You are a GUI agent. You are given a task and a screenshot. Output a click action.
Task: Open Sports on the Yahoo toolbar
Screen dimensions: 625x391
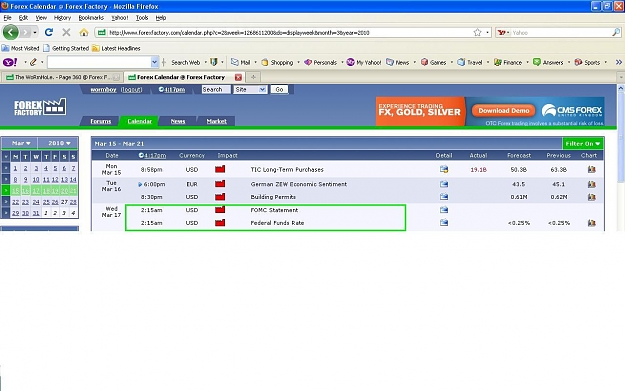(x=587, y=62)
